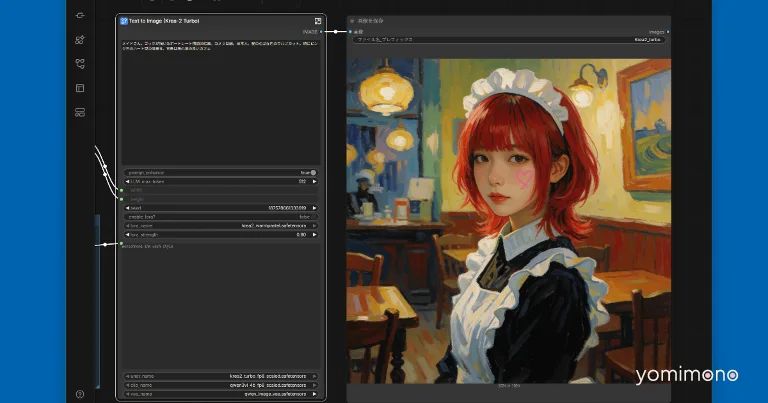Click the green height input port
The height and width of the screenshot is (403, 768).
coord(121,199)
